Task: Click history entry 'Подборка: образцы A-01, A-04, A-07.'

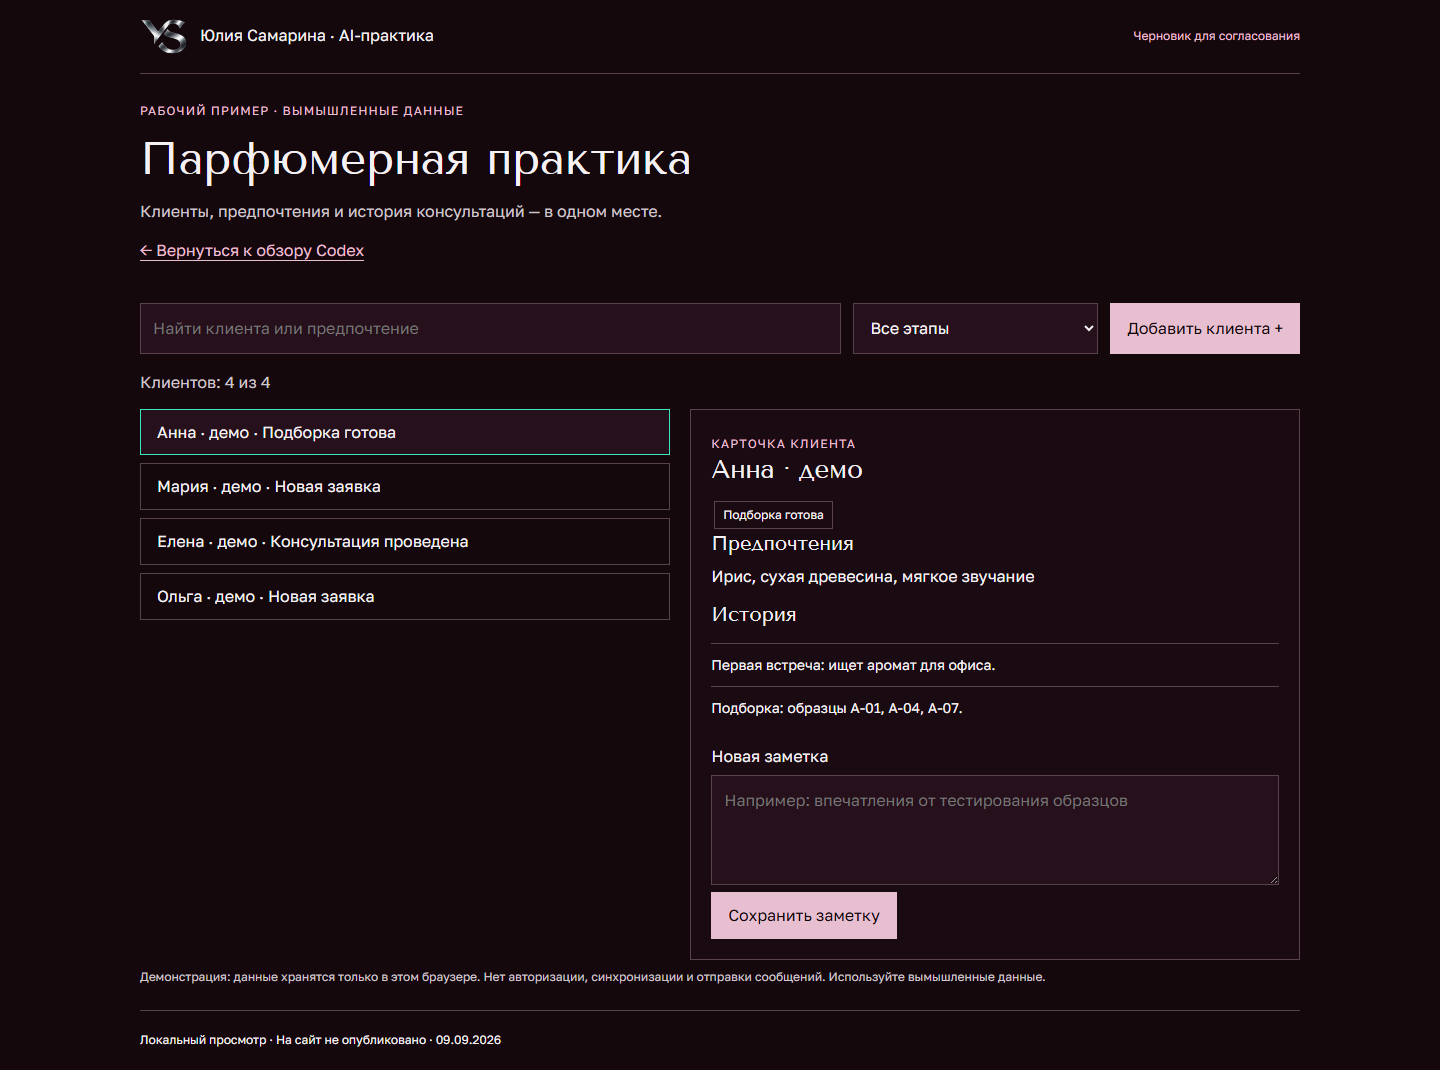Action: [x=837, y=708]
